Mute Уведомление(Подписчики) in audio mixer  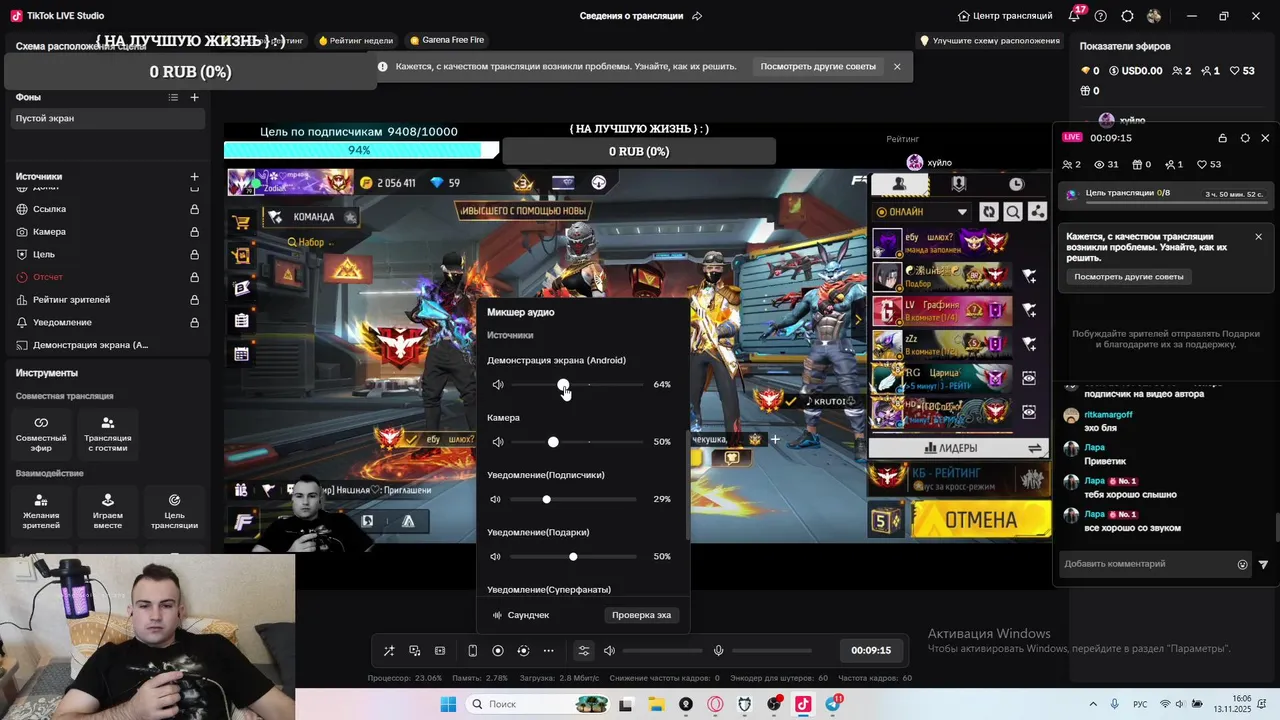(x=495, y=499)
